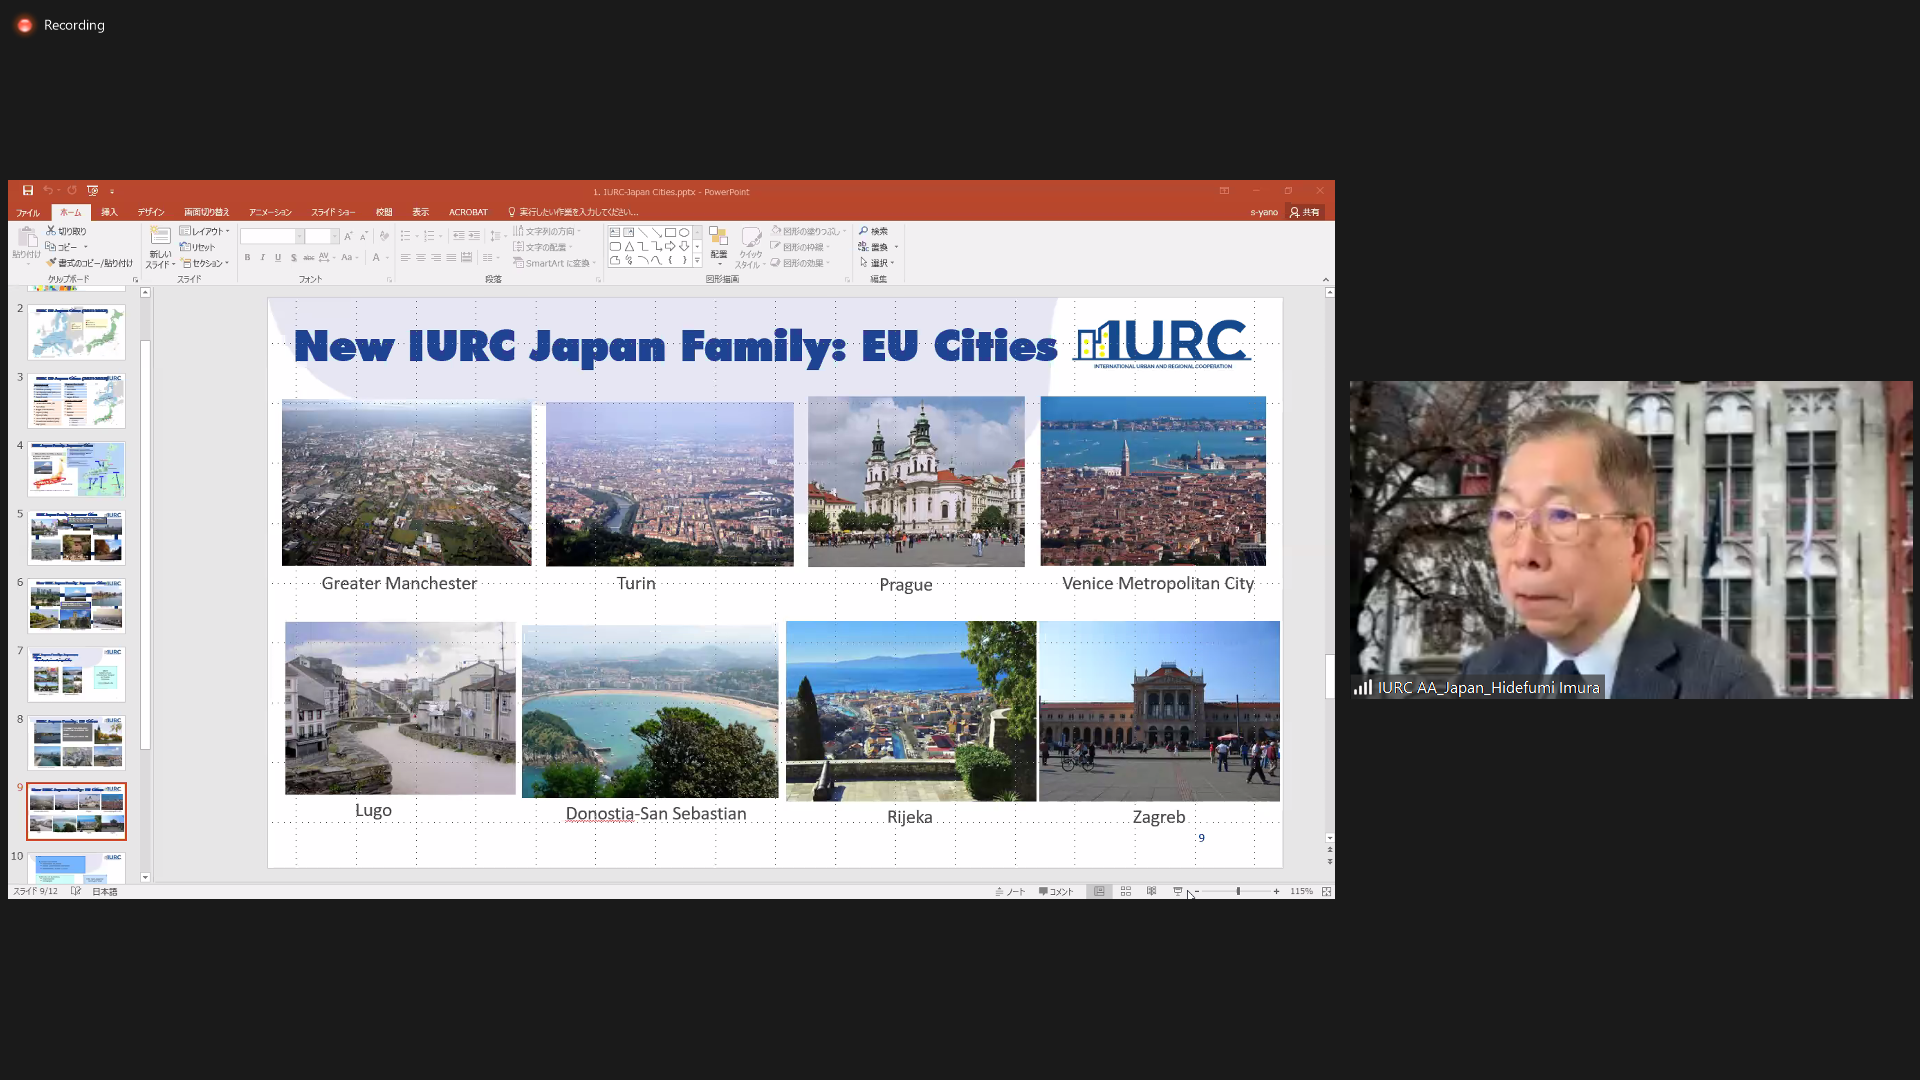Toggle Bold formatting button
This screenshot has width=1920, height=1080.
(x=247, y=258)
